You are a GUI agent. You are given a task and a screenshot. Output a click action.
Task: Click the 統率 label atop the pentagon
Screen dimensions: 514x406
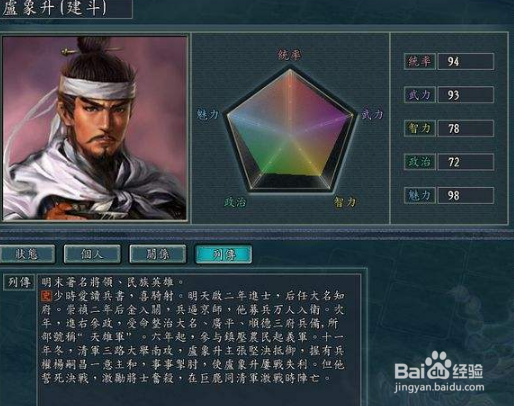tap(290, 54)
